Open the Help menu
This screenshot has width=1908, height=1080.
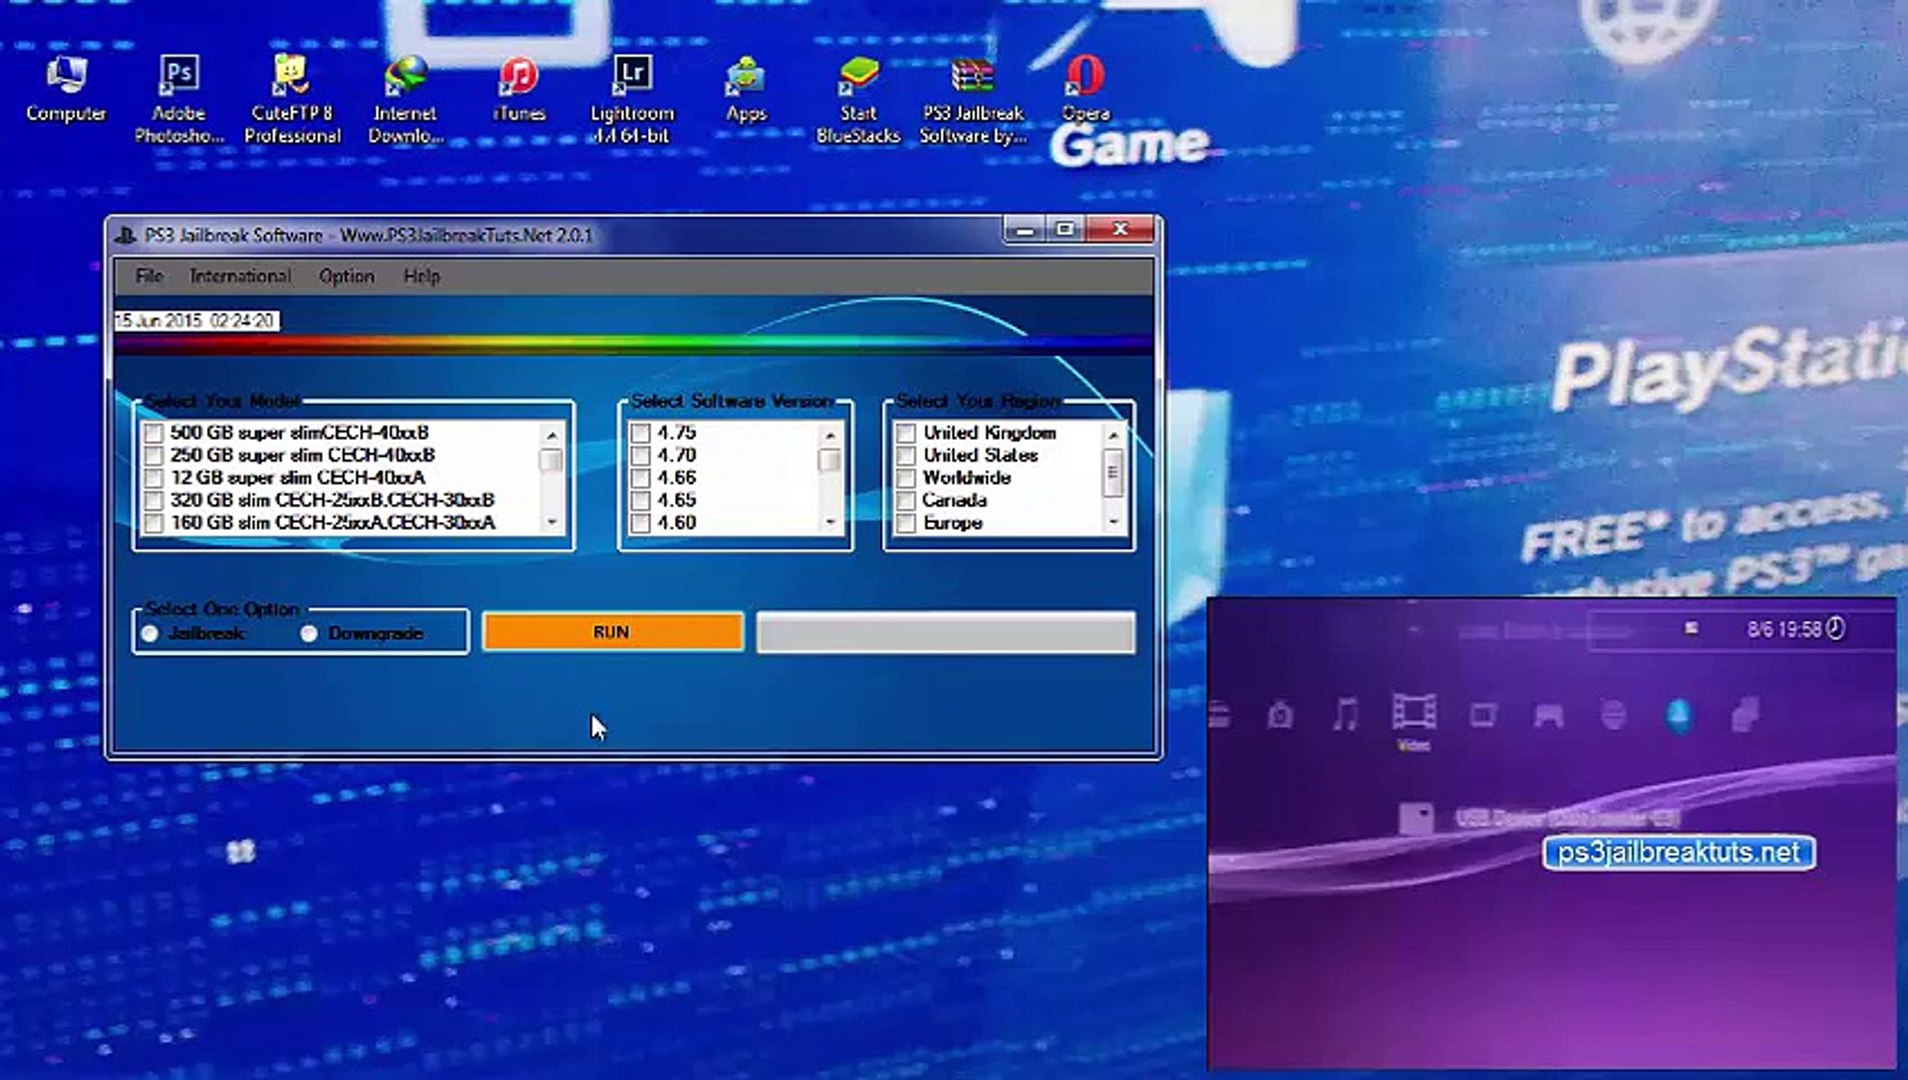point(422,277)
